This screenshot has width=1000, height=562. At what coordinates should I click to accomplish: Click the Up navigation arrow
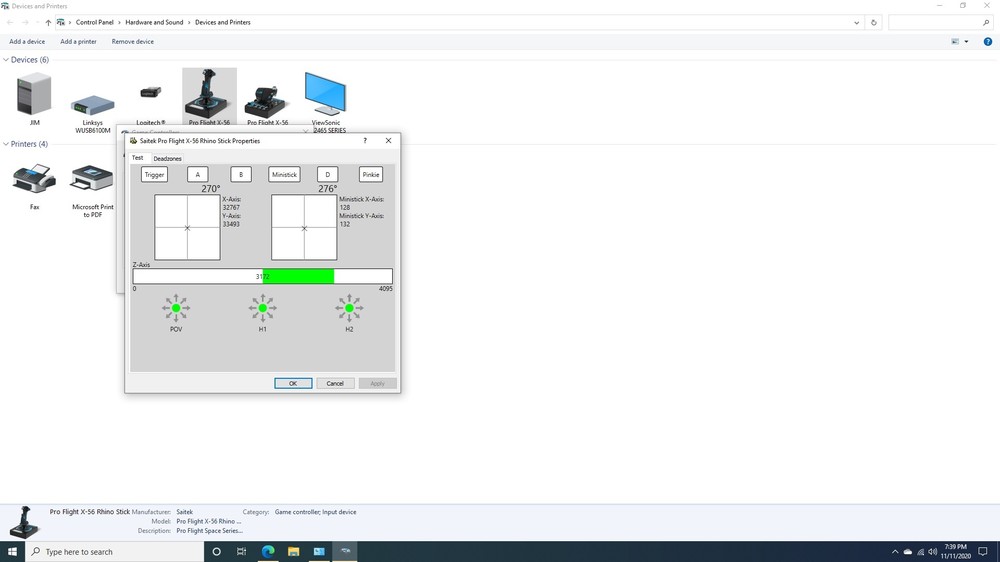[x=48, y=22]
